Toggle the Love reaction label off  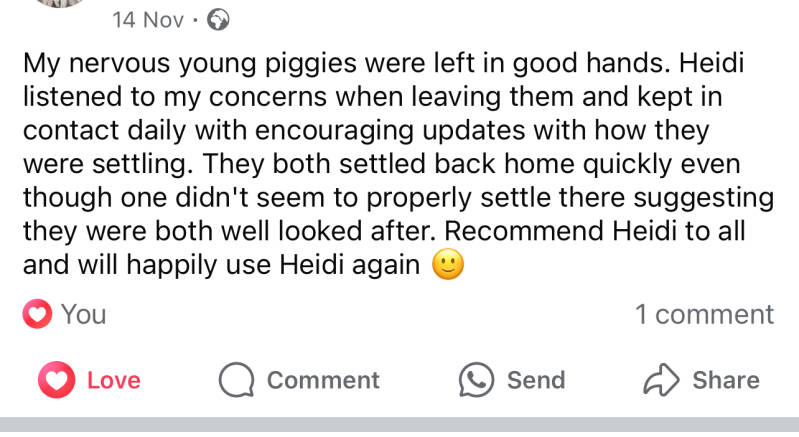point(113,380)
